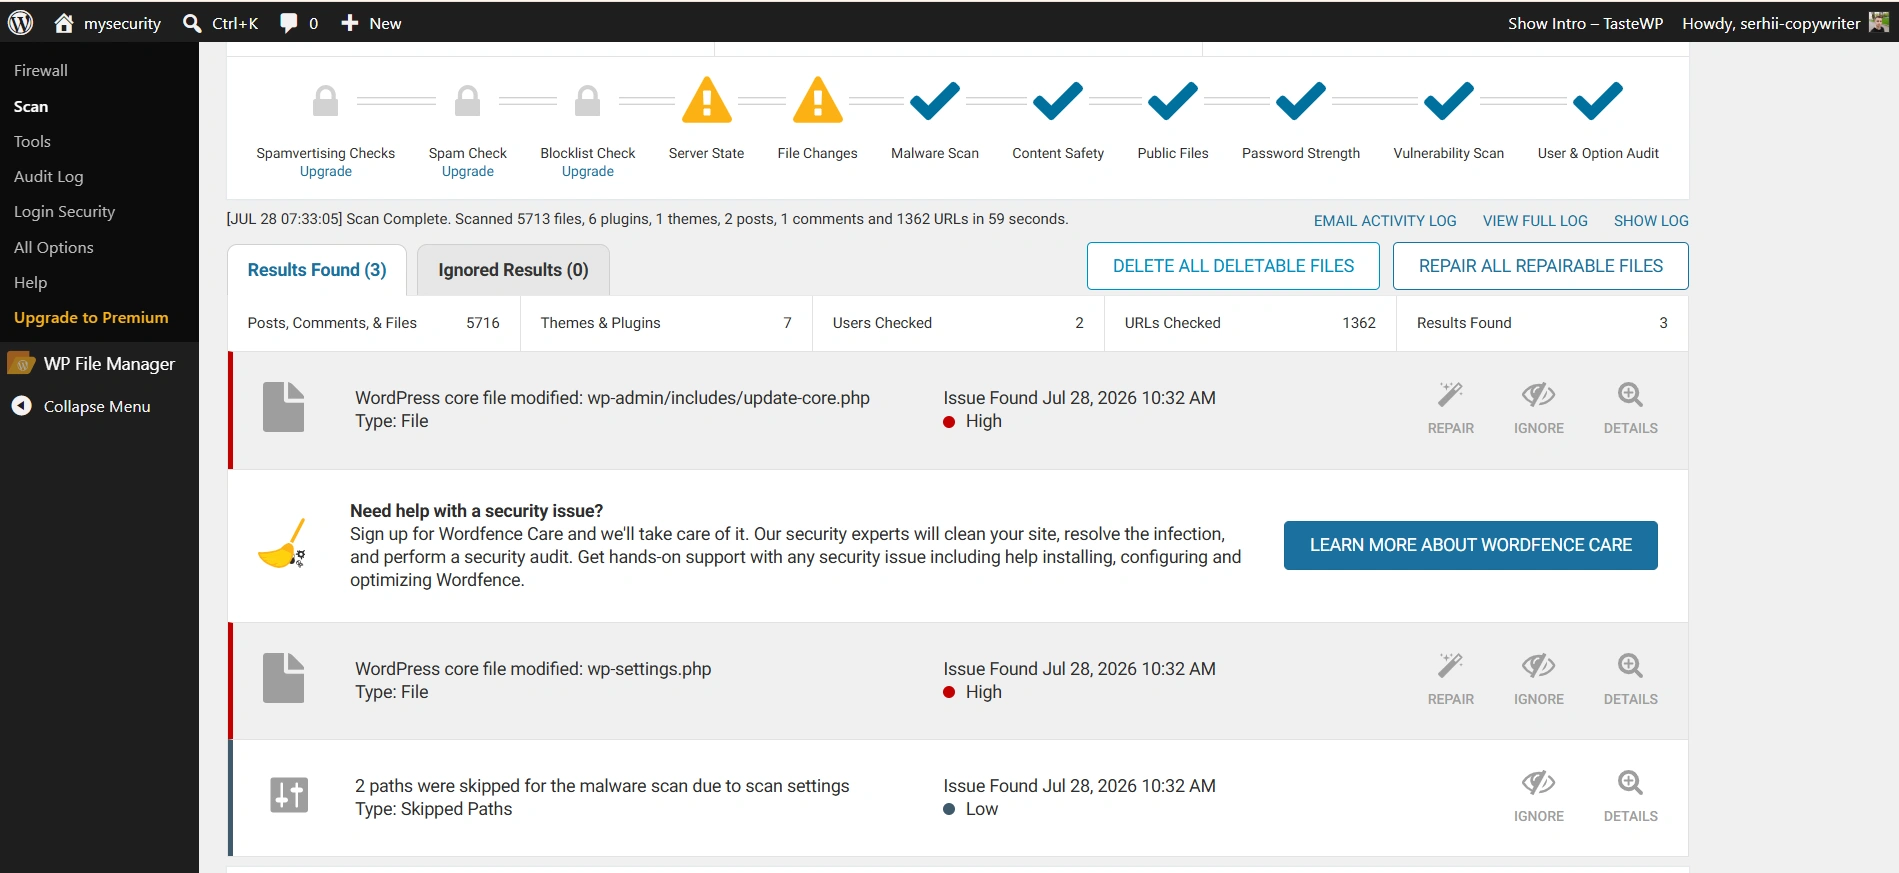The height and width of the screenshot is (873, 1899).
Task: Click the wp-settings.php issue title text
Action: tap(533, 668)
